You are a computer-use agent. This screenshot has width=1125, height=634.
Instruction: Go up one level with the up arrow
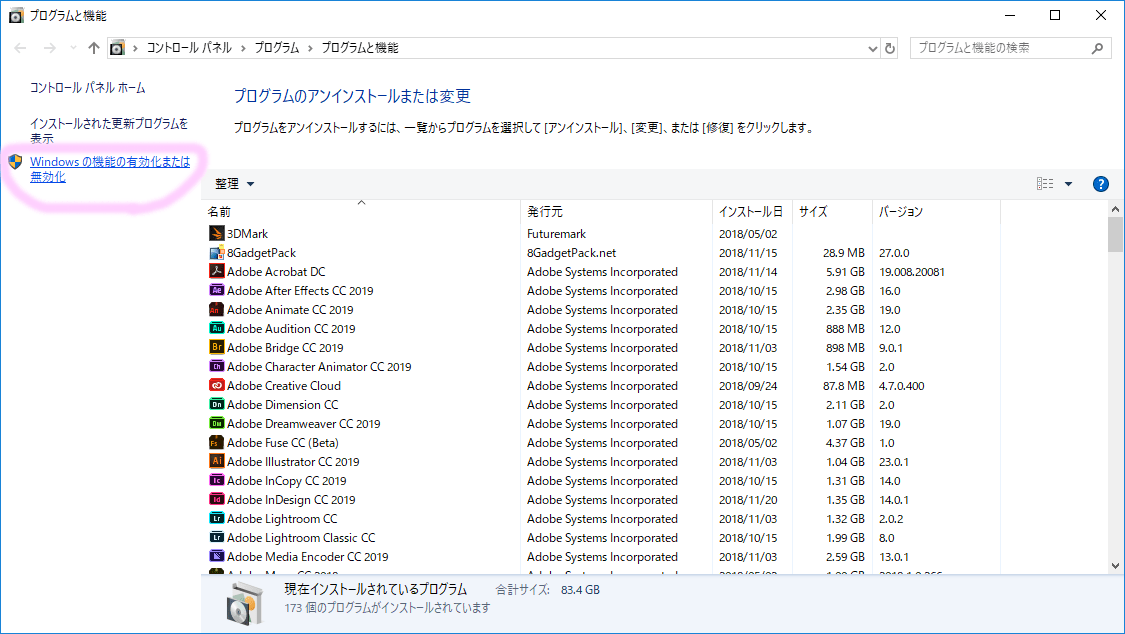pyautogui.click(x=93, y=48)
